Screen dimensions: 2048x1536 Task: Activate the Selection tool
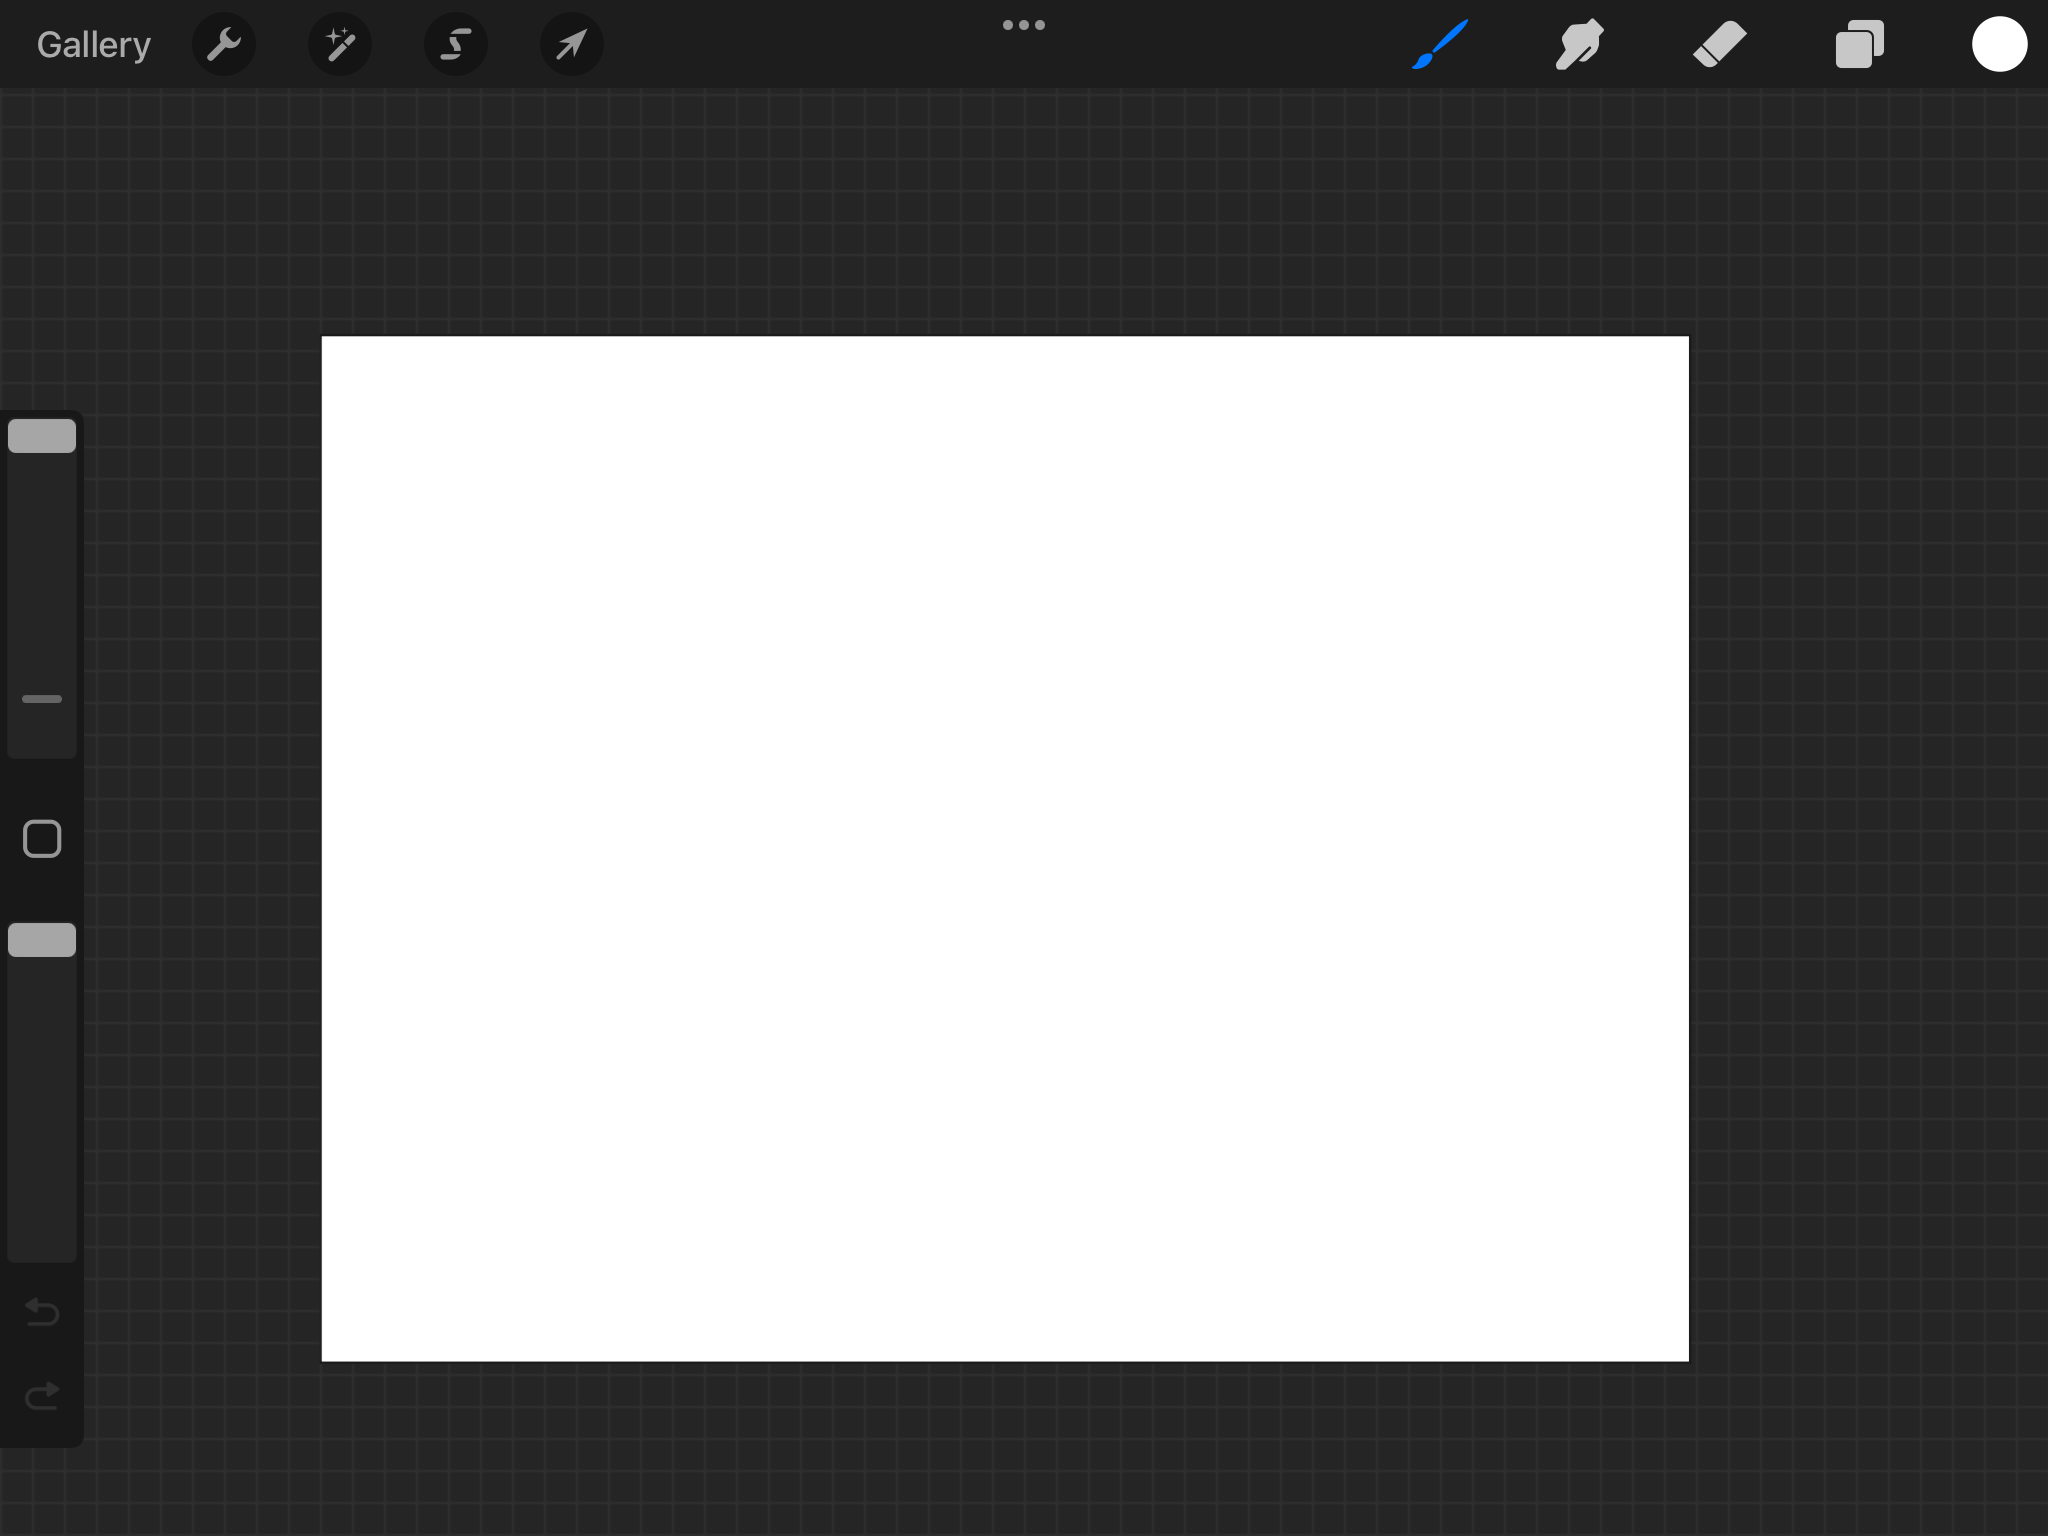[456, 45]
